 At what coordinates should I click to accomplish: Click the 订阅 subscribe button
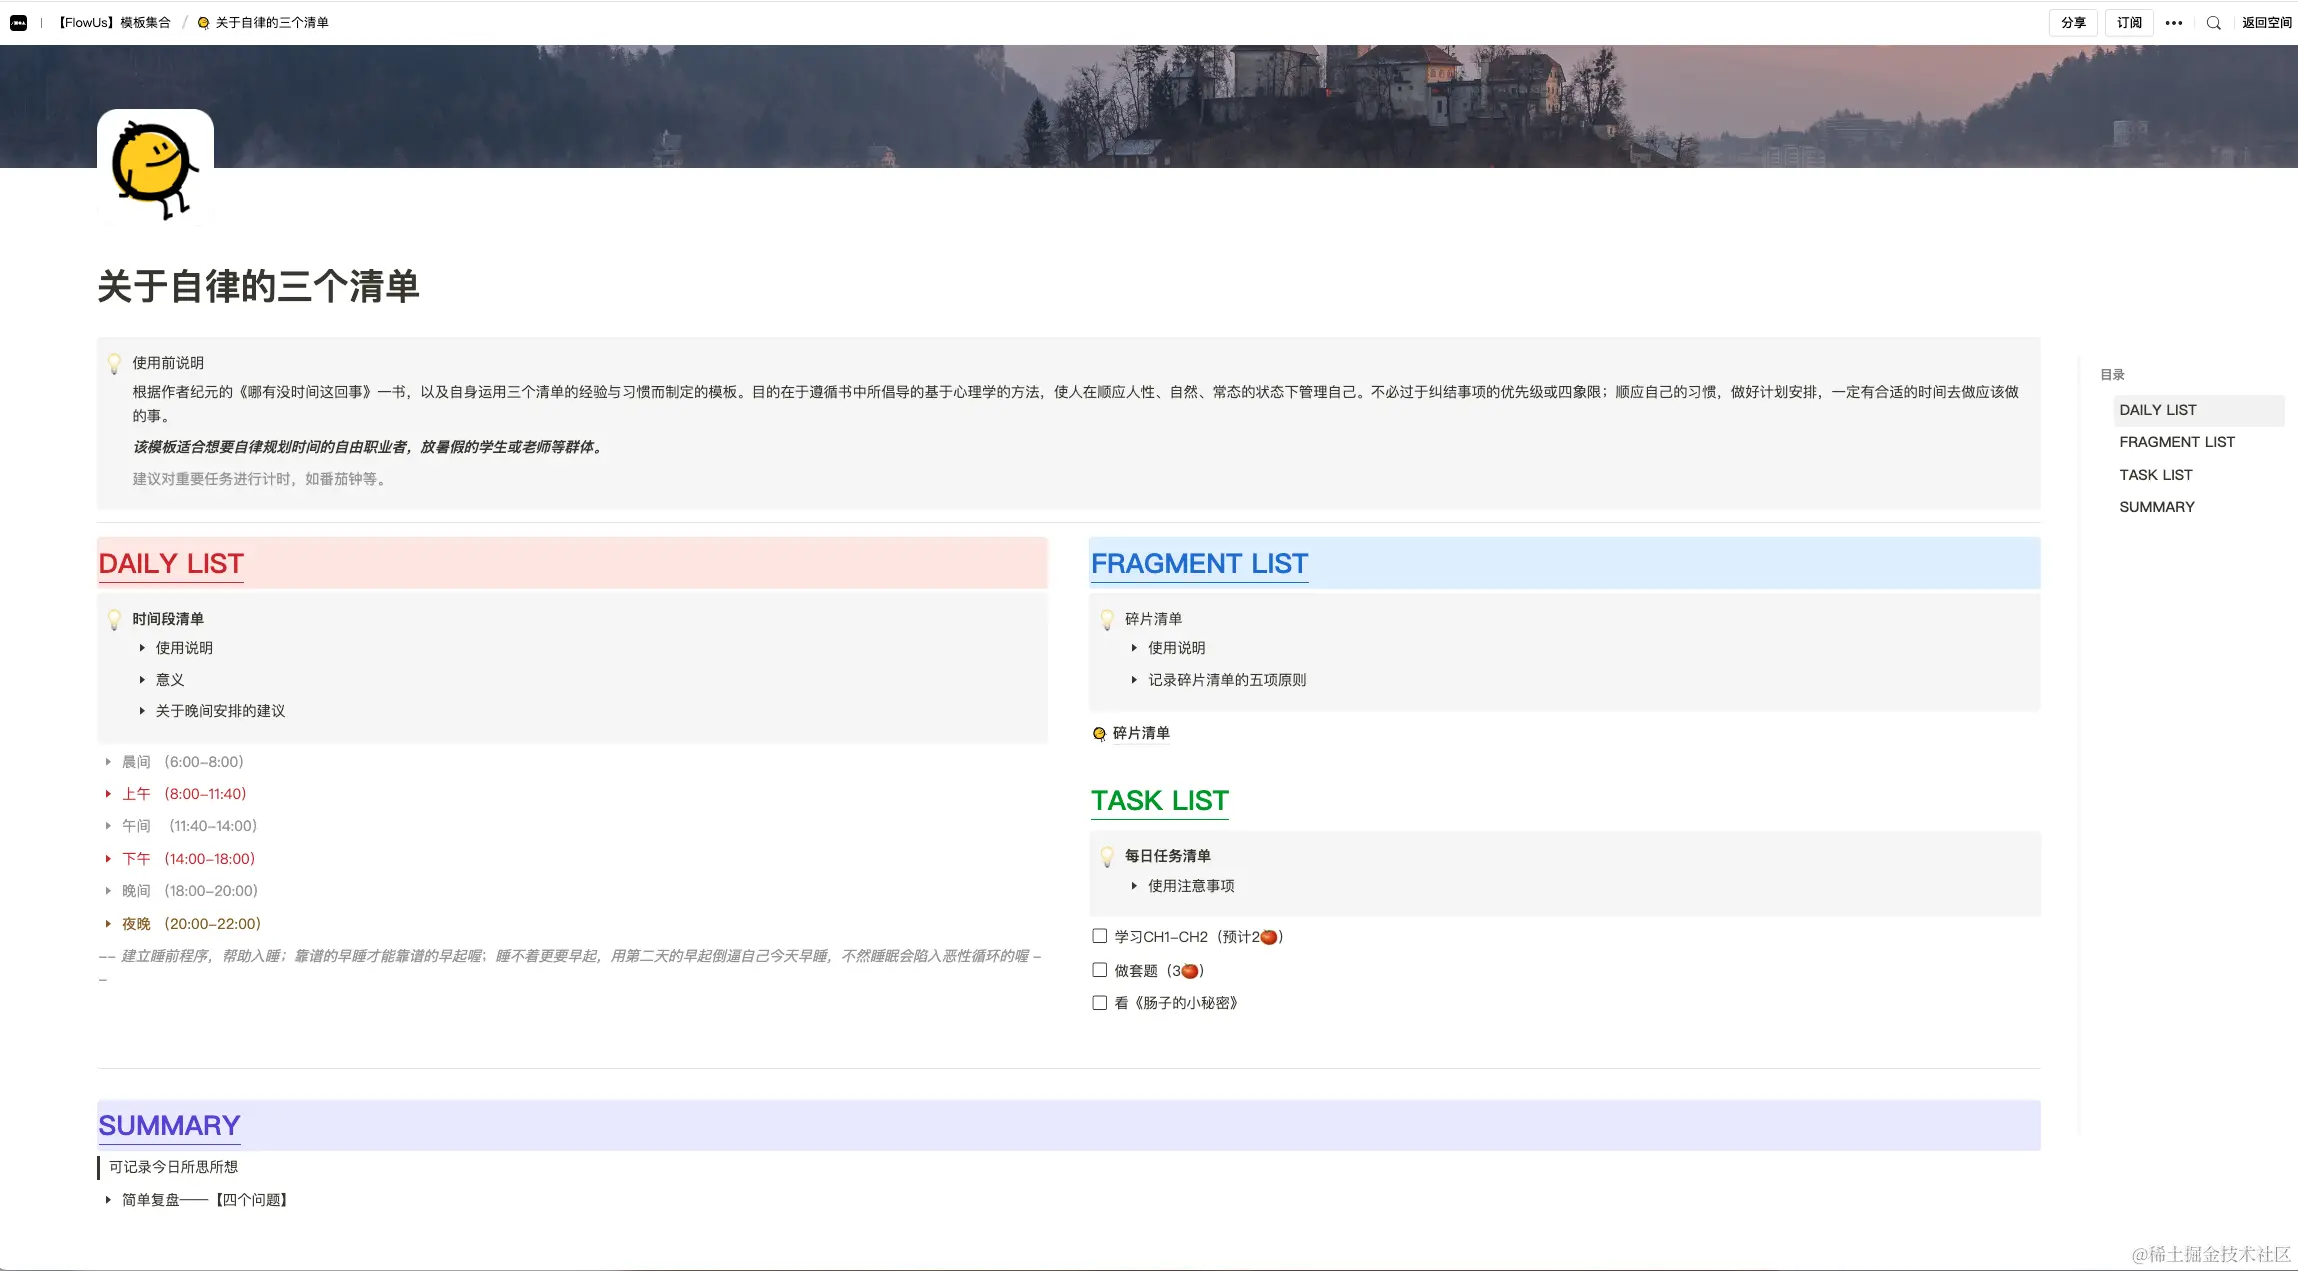point(2129,22)
